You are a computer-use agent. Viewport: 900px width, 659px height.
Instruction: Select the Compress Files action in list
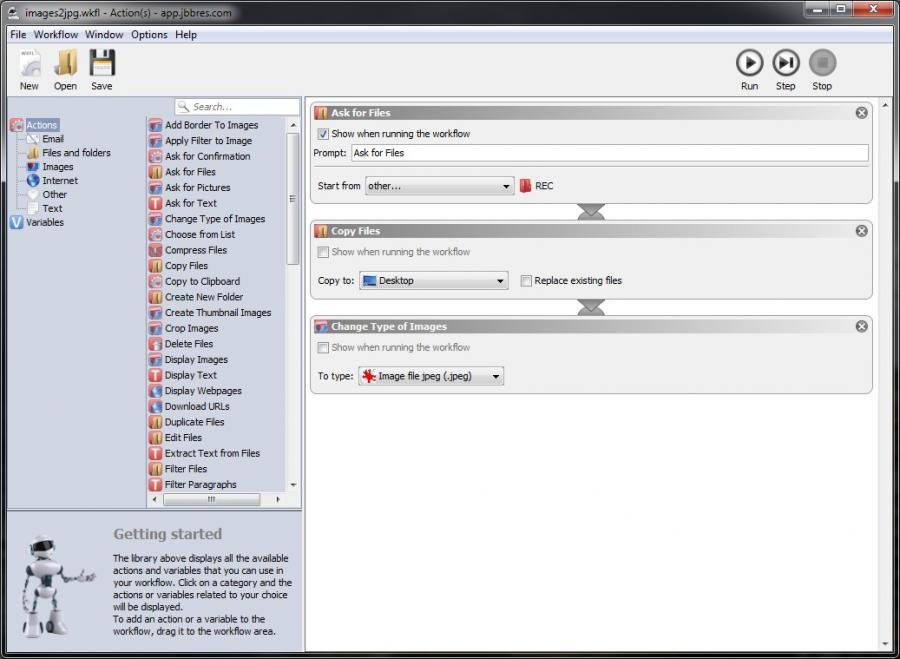click(x=195, y=250)
